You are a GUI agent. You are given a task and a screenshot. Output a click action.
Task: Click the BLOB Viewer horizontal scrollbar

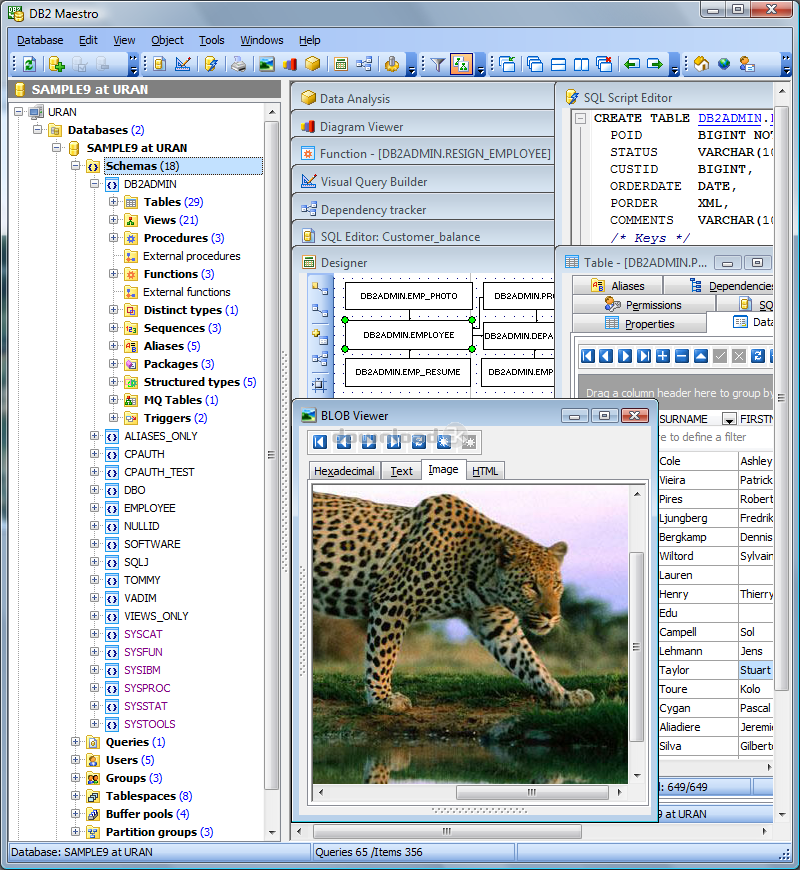click(x=470, y=792)
